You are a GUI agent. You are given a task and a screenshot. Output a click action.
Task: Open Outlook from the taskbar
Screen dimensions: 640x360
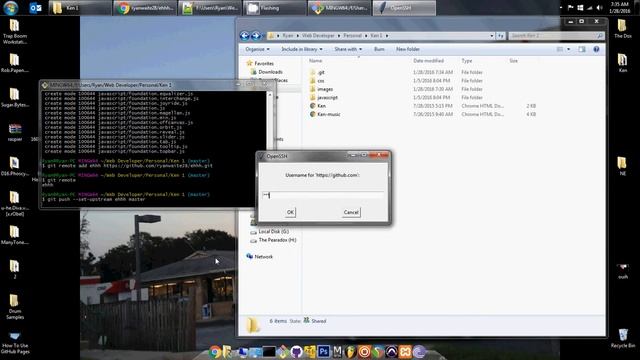(36, 8)
